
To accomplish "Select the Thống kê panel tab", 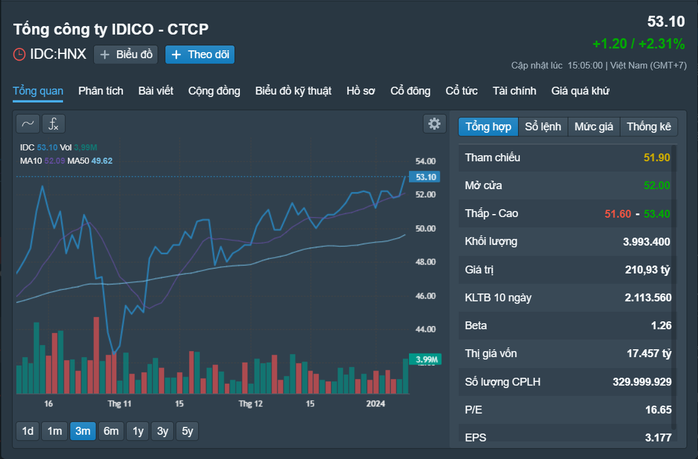I will [649, 127].
